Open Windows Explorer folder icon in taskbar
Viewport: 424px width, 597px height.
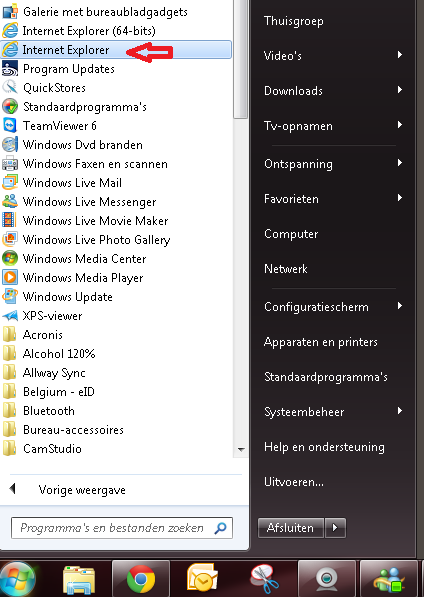click(x=79, y=579)
